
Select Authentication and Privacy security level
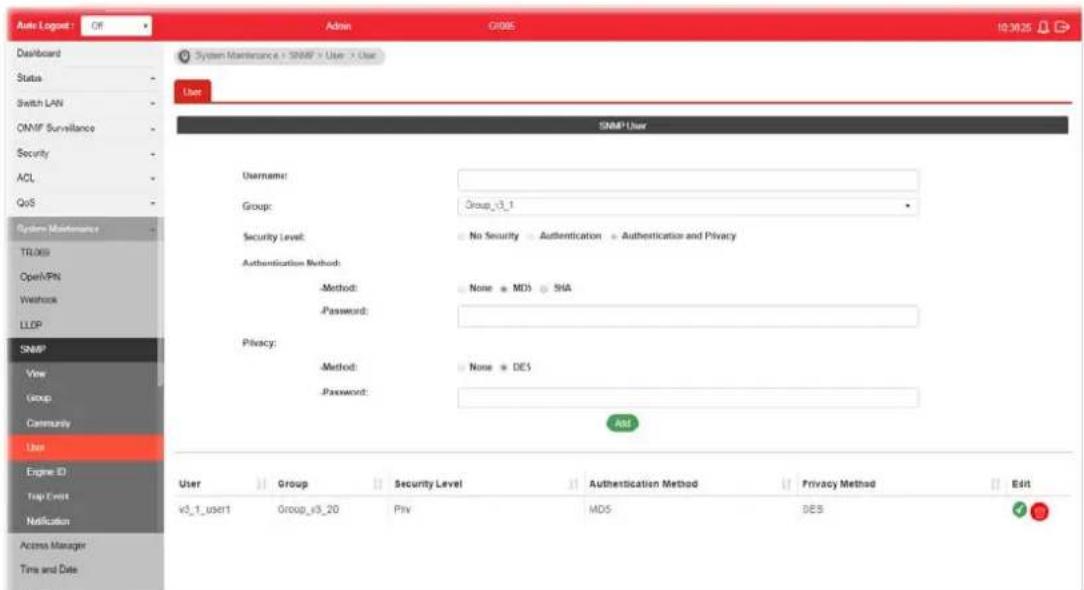coord(613,237)
